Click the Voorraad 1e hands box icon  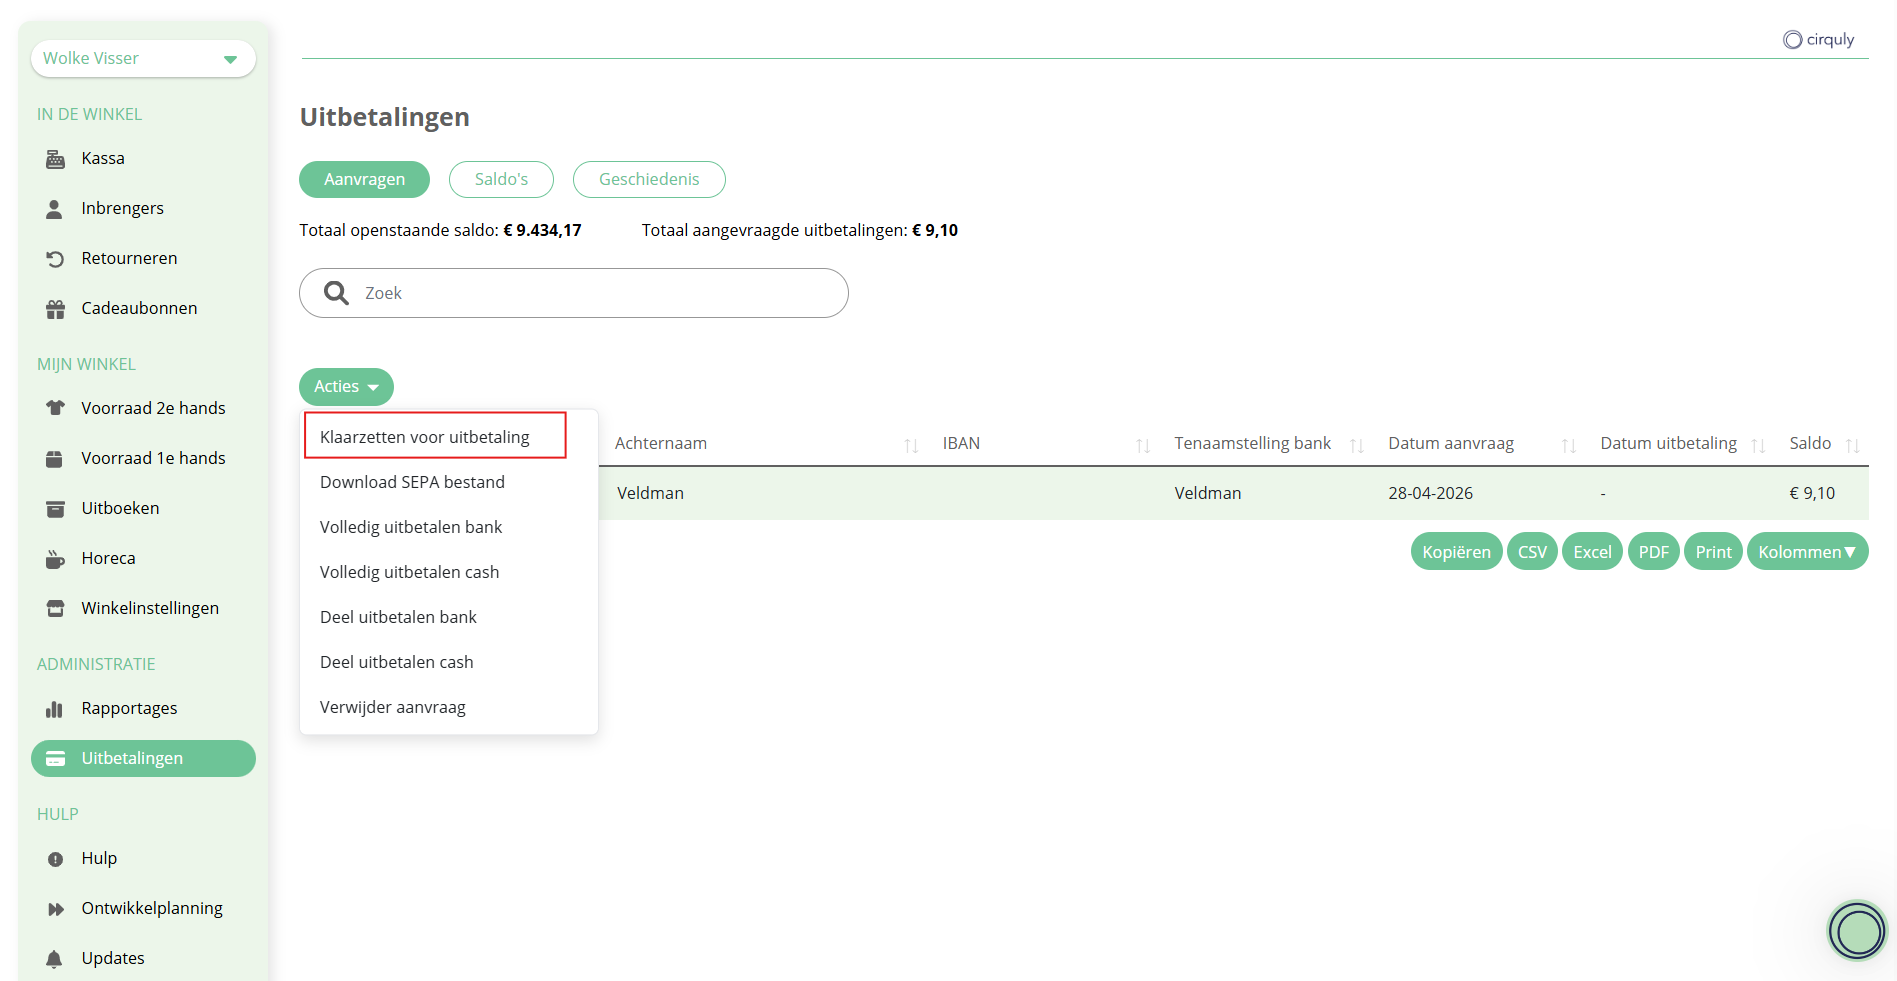click(x=55, y=459)
